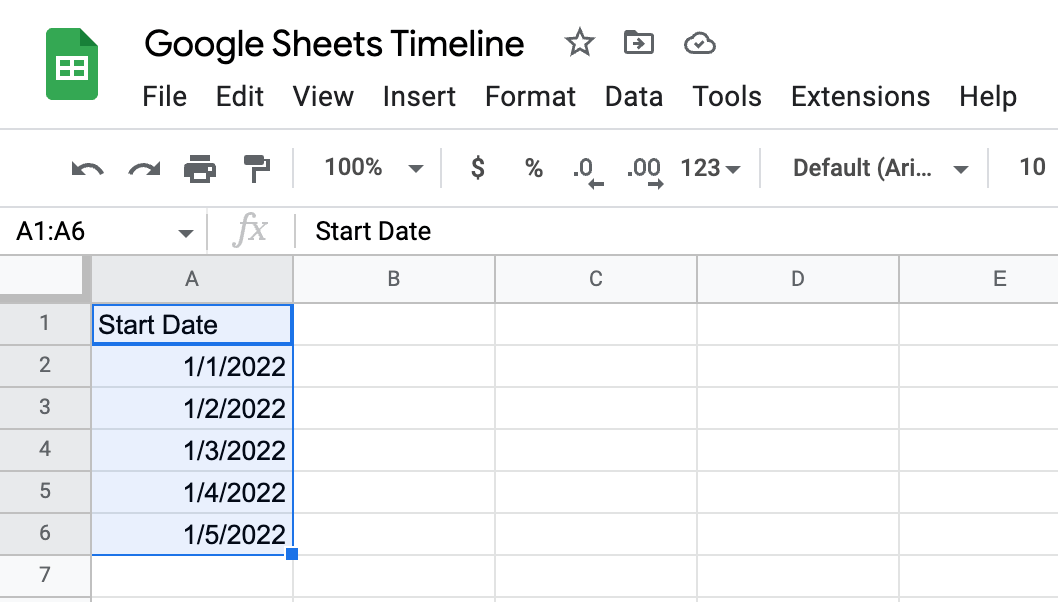Click the Undo arrow icon
The image size is (1058, 602).
coord(88,169)
